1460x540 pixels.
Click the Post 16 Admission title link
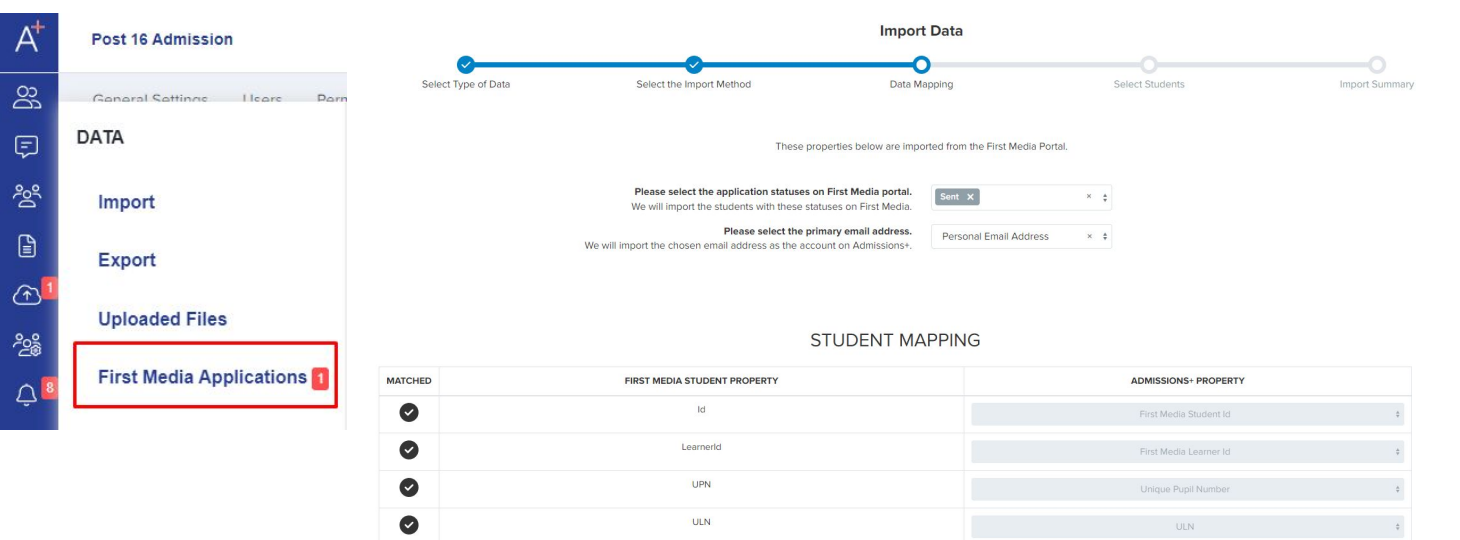162,39
